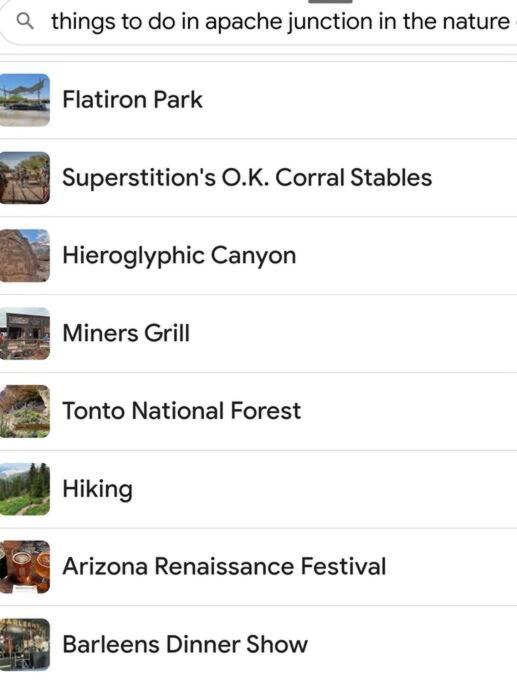
Task: Tap the Hiking thumbnail with pine trees
Action: [x=24, y=489]
